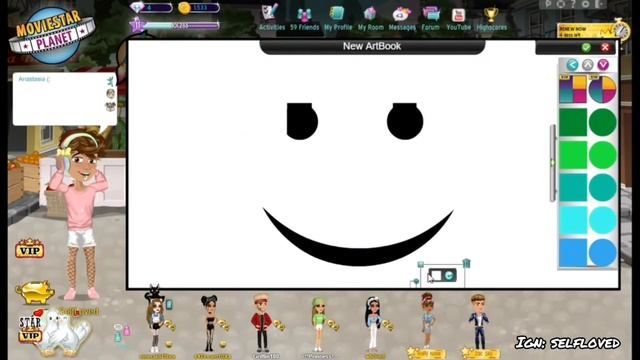Click the left eye shape on canvas
Screen dimensions: 640x360
click(x=302, y=121)
